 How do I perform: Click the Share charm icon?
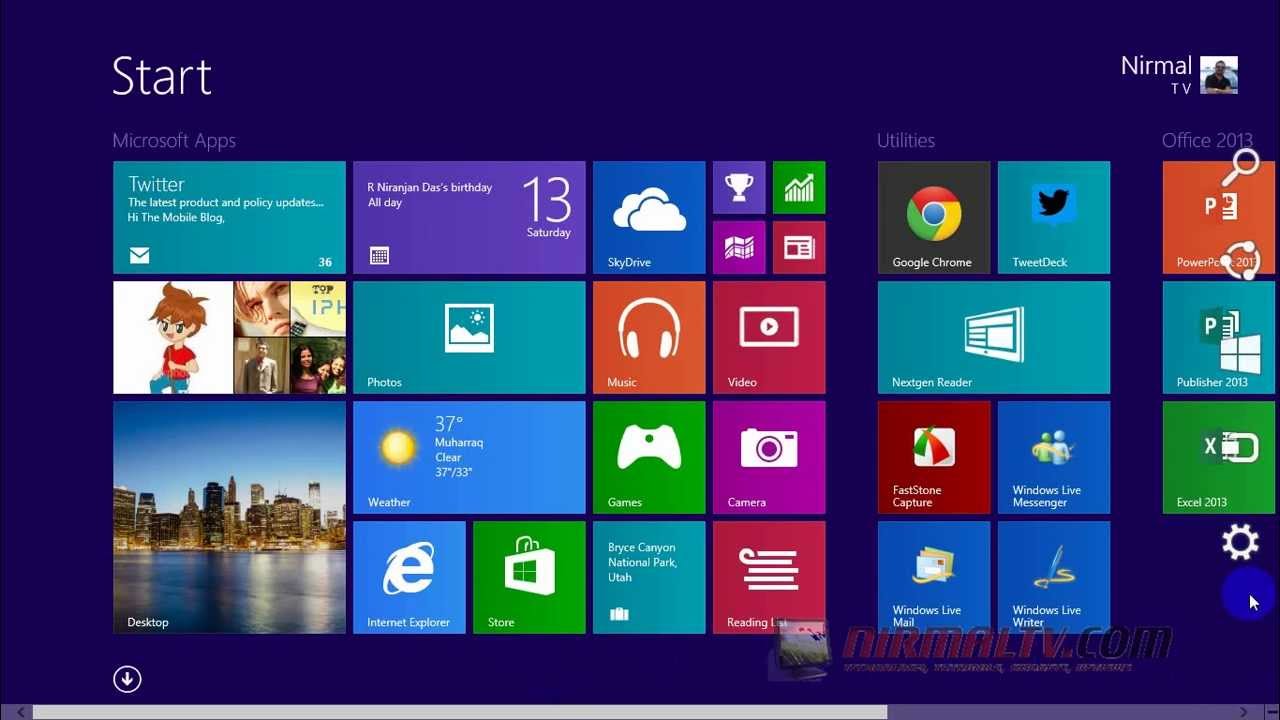pyautogui.click(x=1241, y=260)
